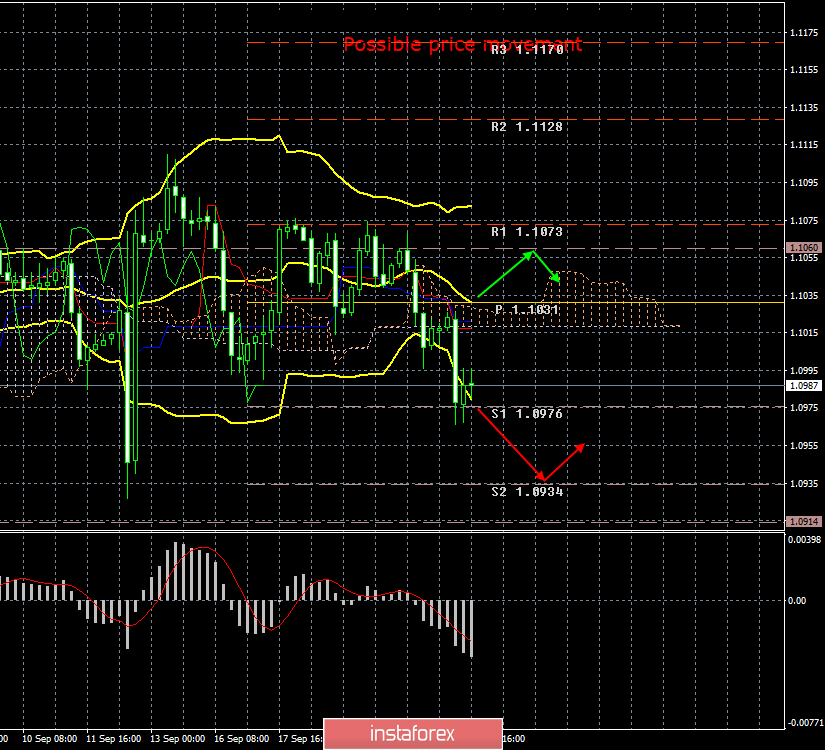Screen dimensions: 825x750
Task: Click the 10 Sep 08:00 time label
Action: coord(49,739)
